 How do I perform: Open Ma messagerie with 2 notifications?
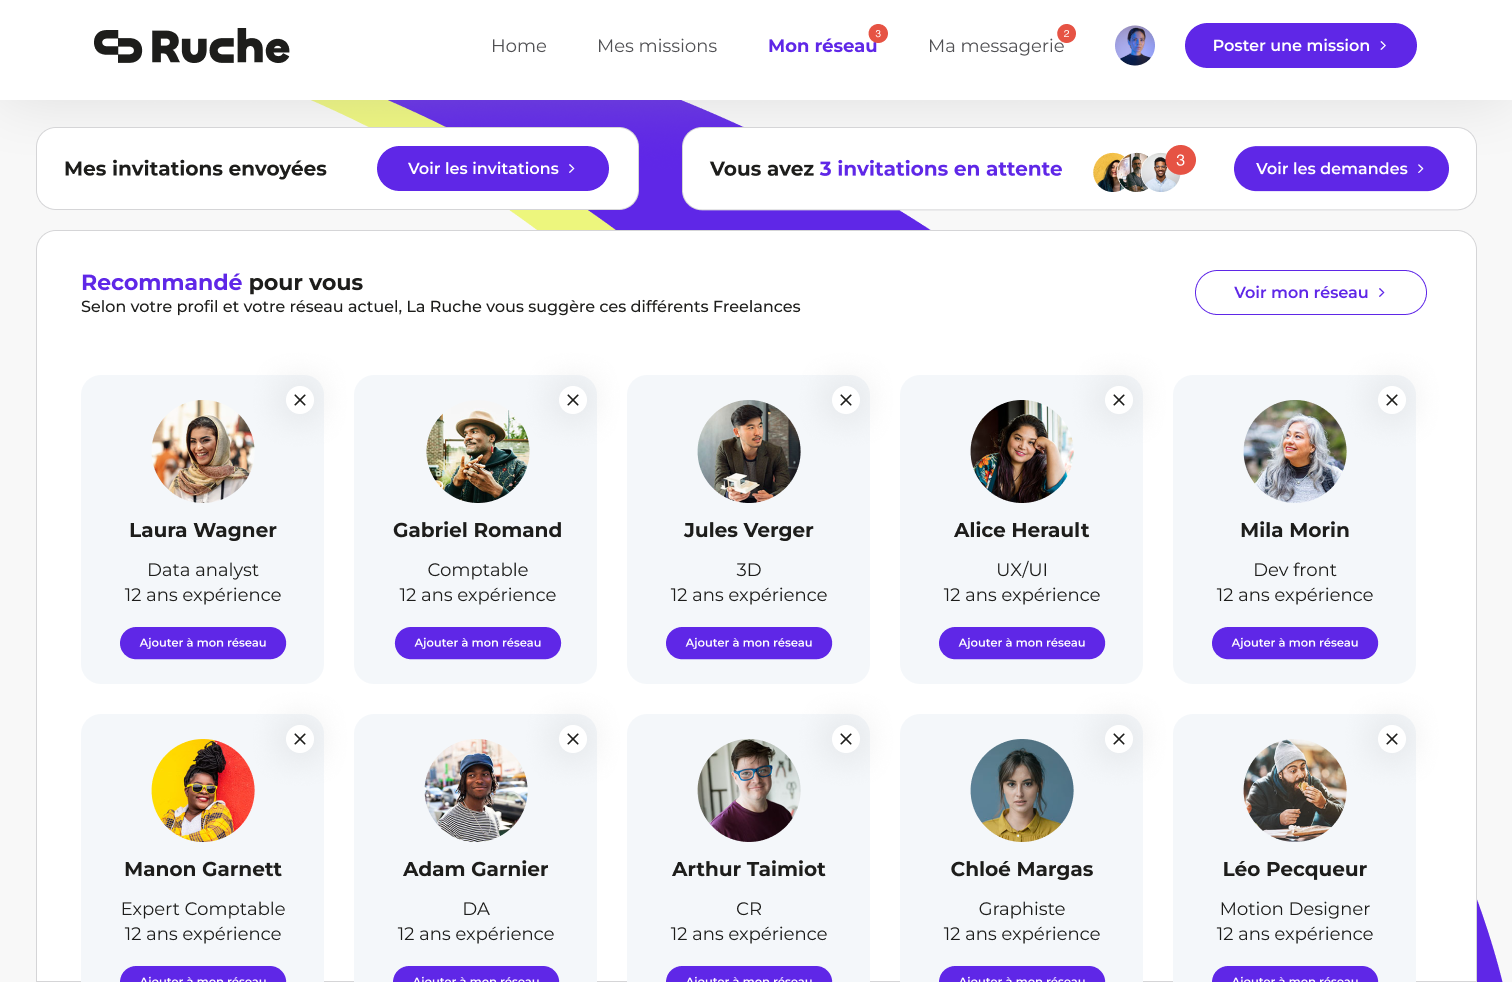[996, 46]
